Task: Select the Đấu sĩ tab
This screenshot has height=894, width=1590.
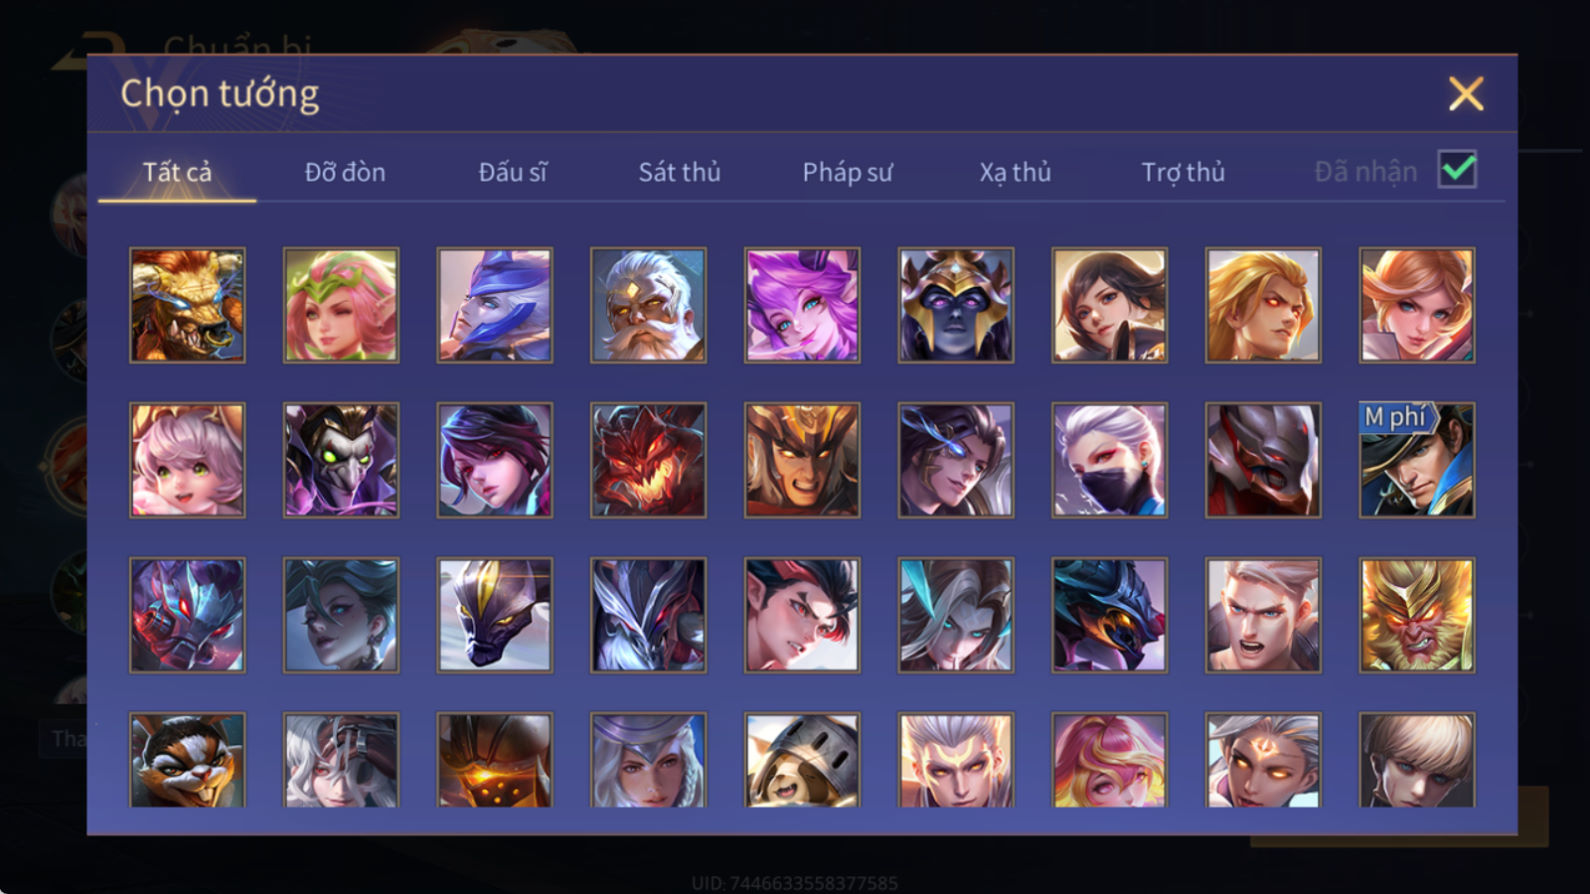Action: tap(512, 172)
